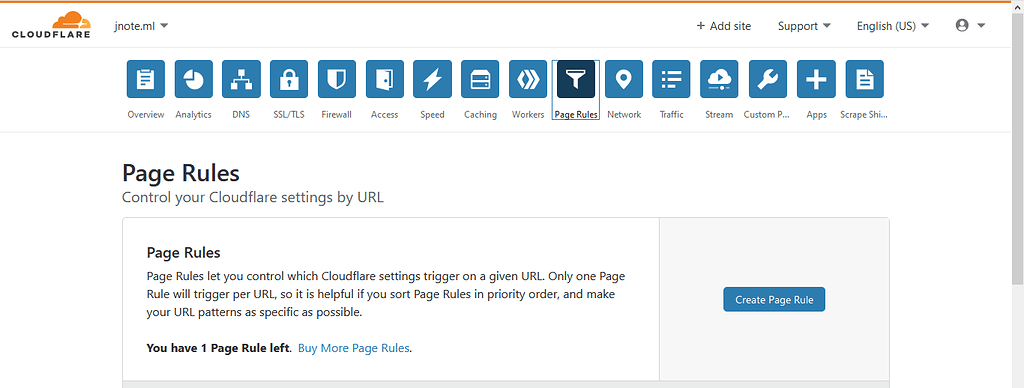Open the Apps plus icon
This screenshot has height=388, width=1024.
click(x=816, y=79)
